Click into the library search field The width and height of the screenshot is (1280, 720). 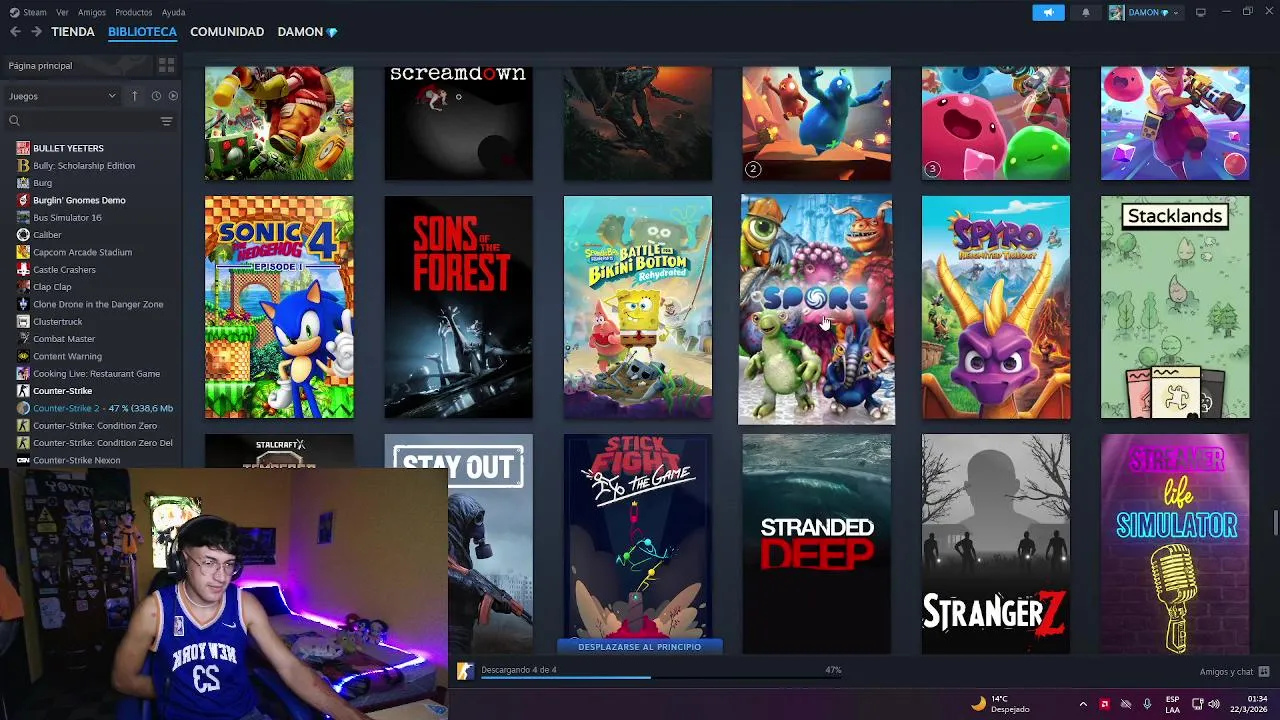click(90, 121)
